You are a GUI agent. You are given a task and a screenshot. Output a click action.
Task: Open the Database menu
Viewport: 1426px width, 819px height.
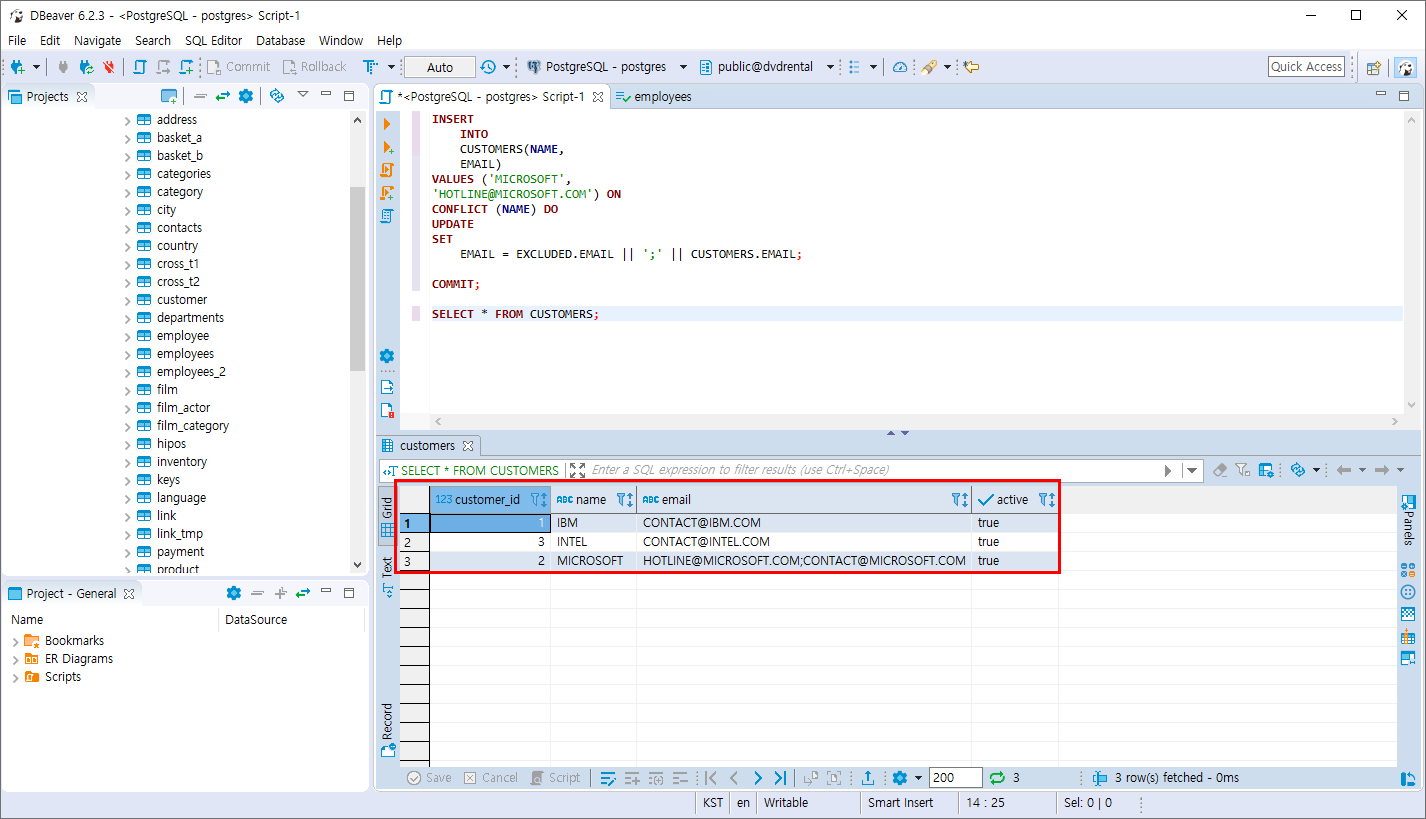(280, 40)
